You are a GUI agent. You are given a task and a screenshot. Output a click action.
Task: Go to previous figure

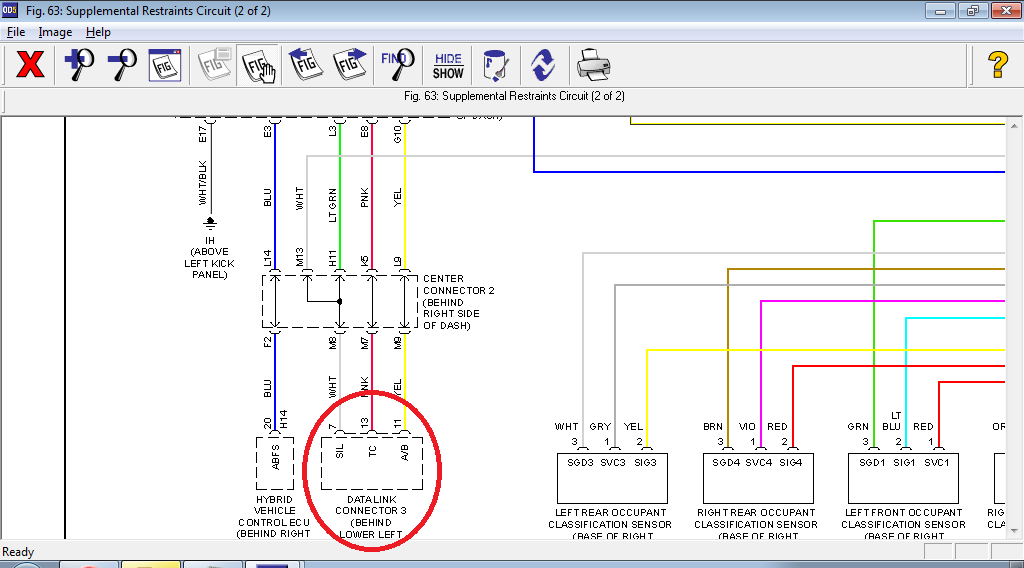305,66
